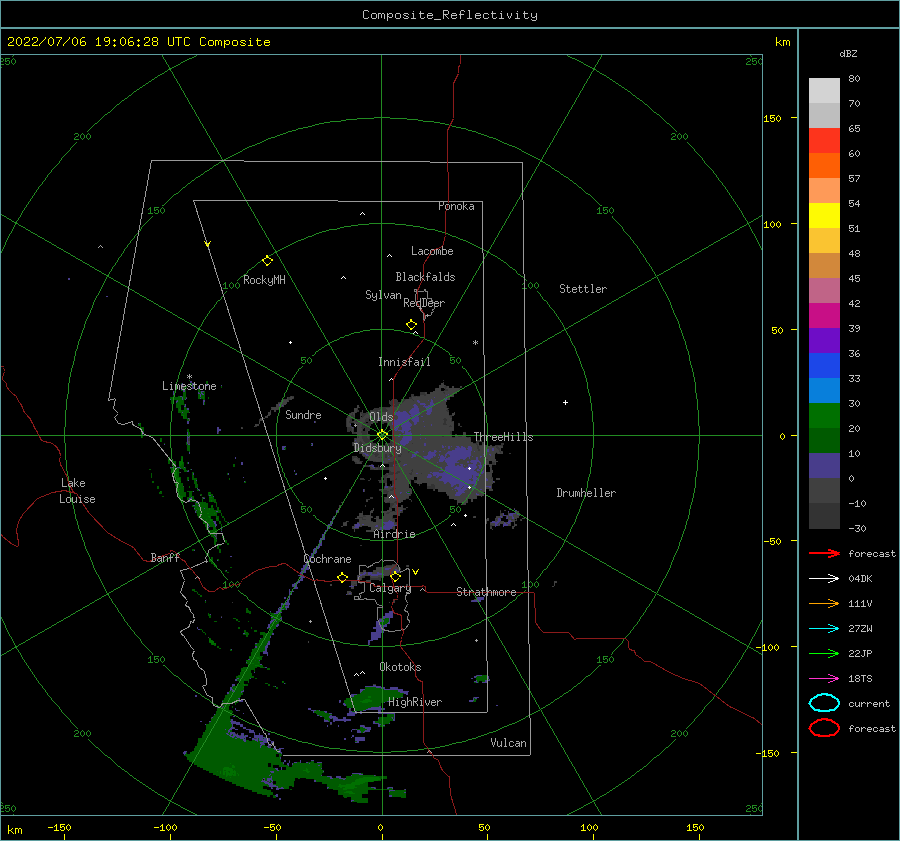Click the asterisk marker above Limestone
The image size is (900, 841).
tap(189, 377)
